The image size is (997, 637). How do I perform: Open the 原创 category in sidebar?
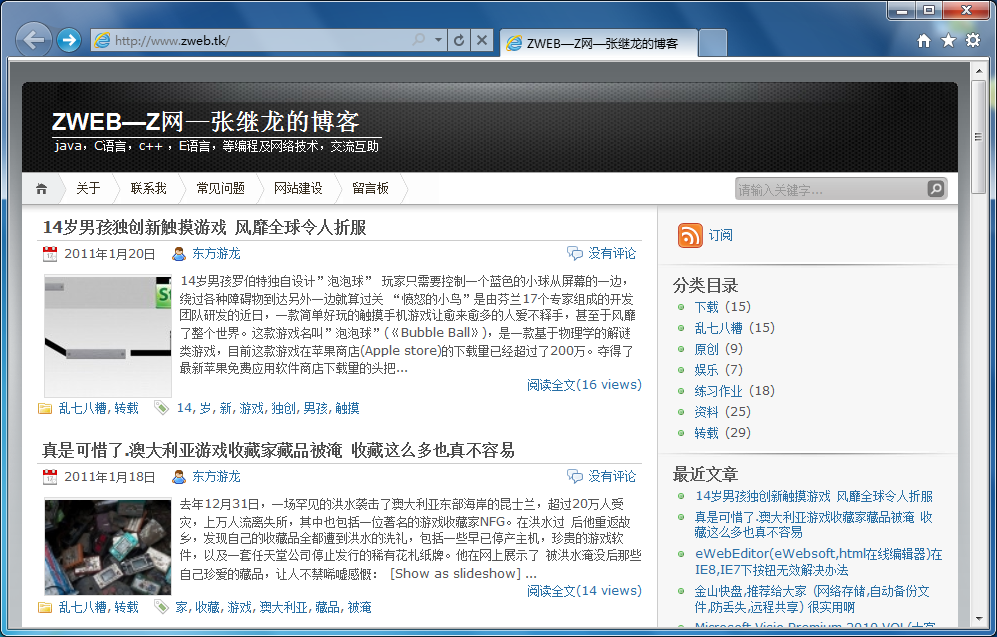coord(706,349)
